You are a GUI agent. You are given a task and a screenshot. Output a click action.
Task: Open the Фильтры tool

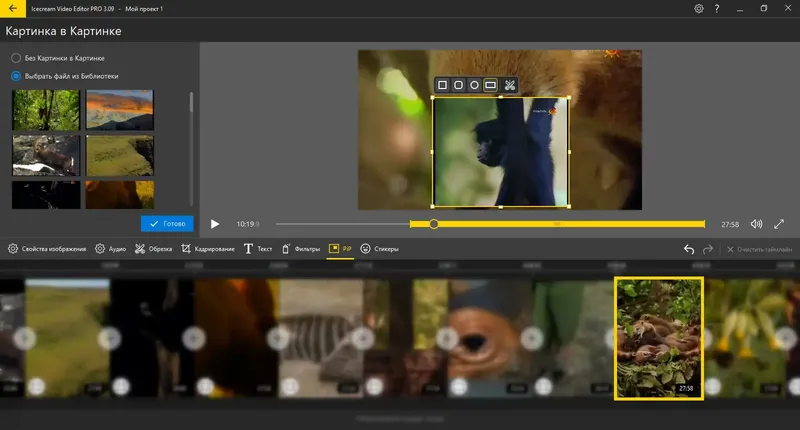pos(301,249)
